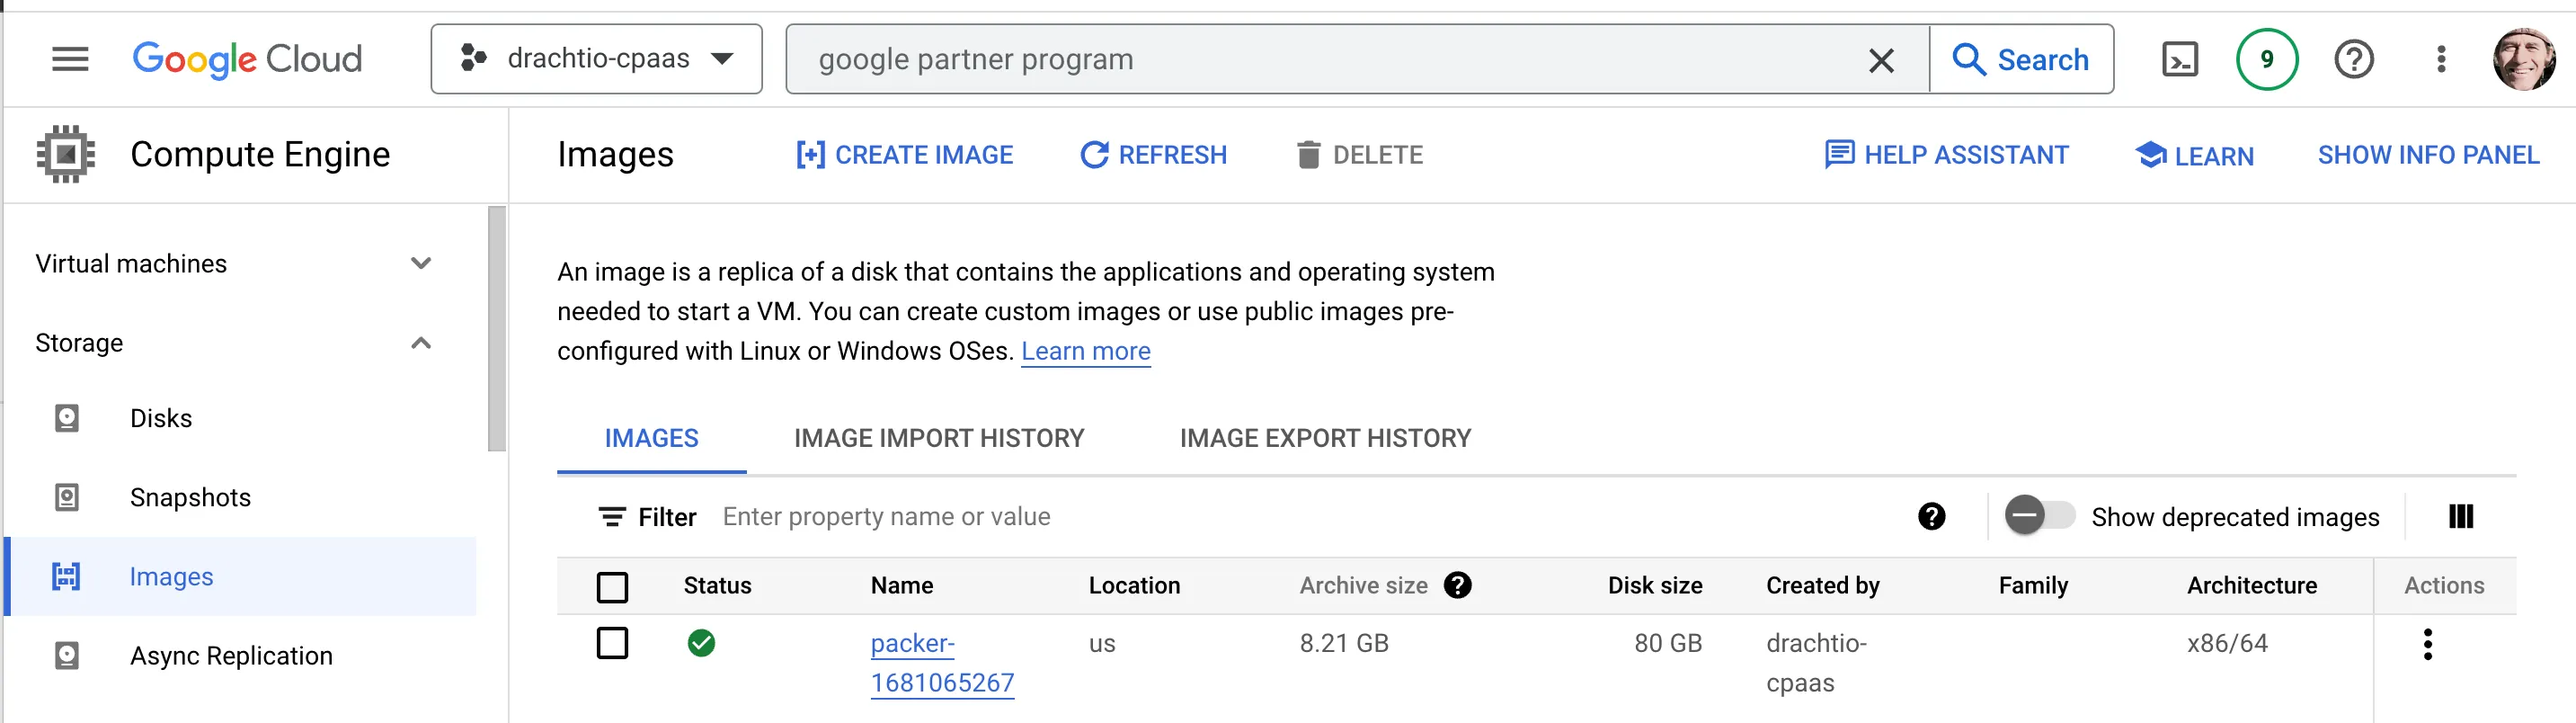Click the 8.21 GB archive size cell
The height and width of the screenshot is (723, 2576).
tap(1344, 643)
